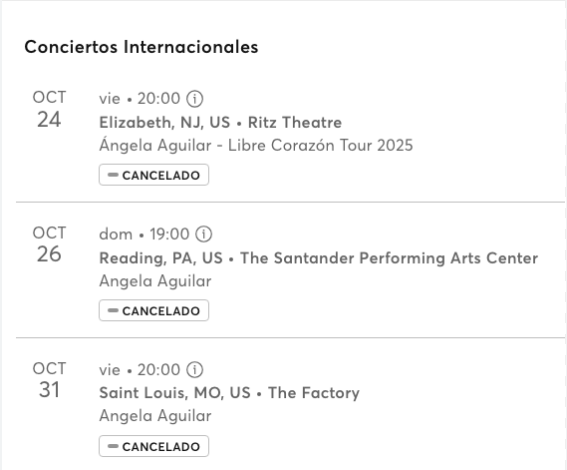The image size is (567, 470).
Task: Click the vie • 20:00 time on Oct 24
Action: coord(140,99)
